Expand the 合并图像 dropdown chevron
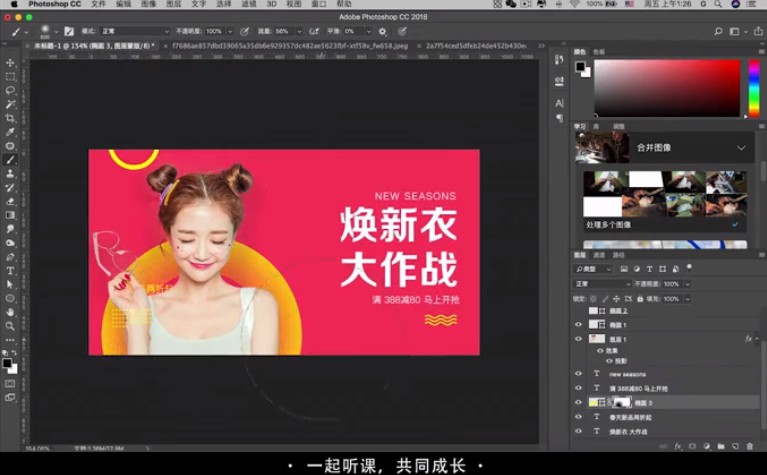The image size is (767, 475). point(741,148)
